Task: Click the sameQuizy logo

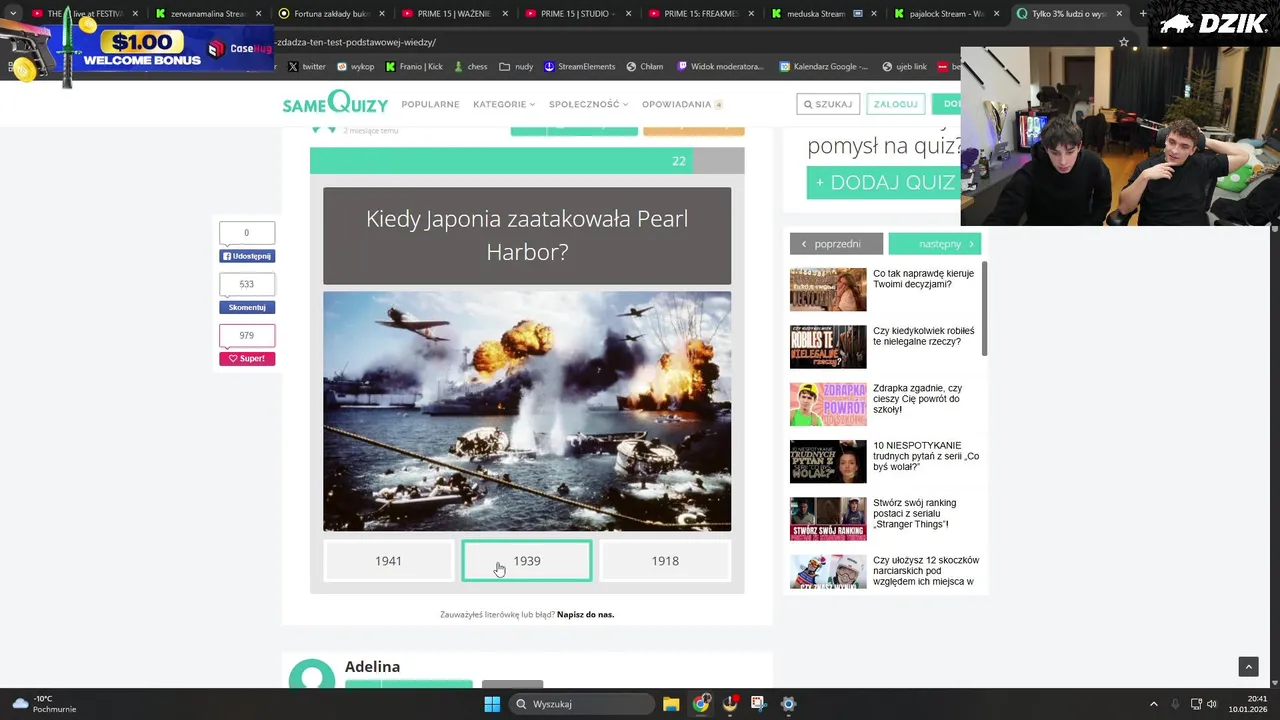Action: tap(335, 103)
